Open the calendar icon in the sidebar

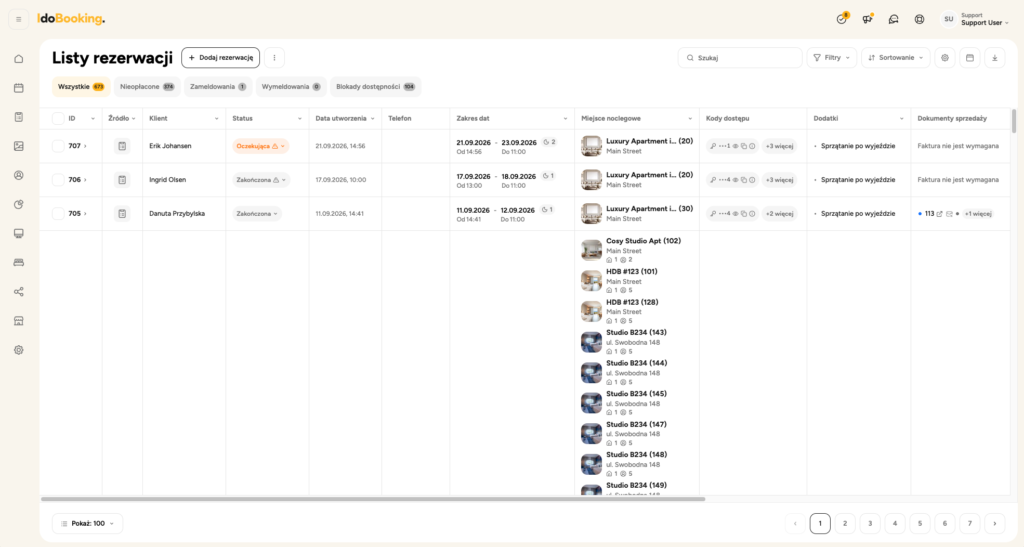[x=19, y=87]
